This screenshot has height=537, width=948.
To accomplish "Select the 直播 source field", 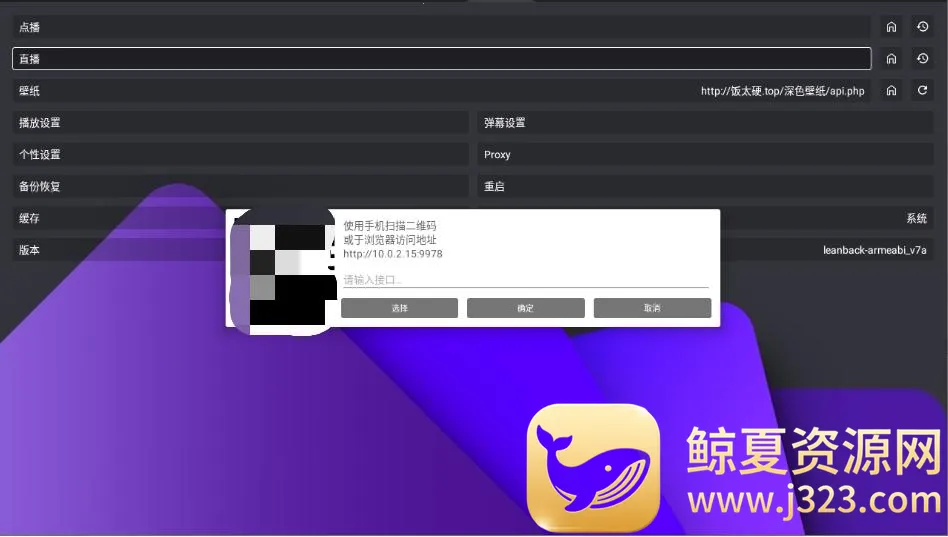I will [x=442, y=59].
